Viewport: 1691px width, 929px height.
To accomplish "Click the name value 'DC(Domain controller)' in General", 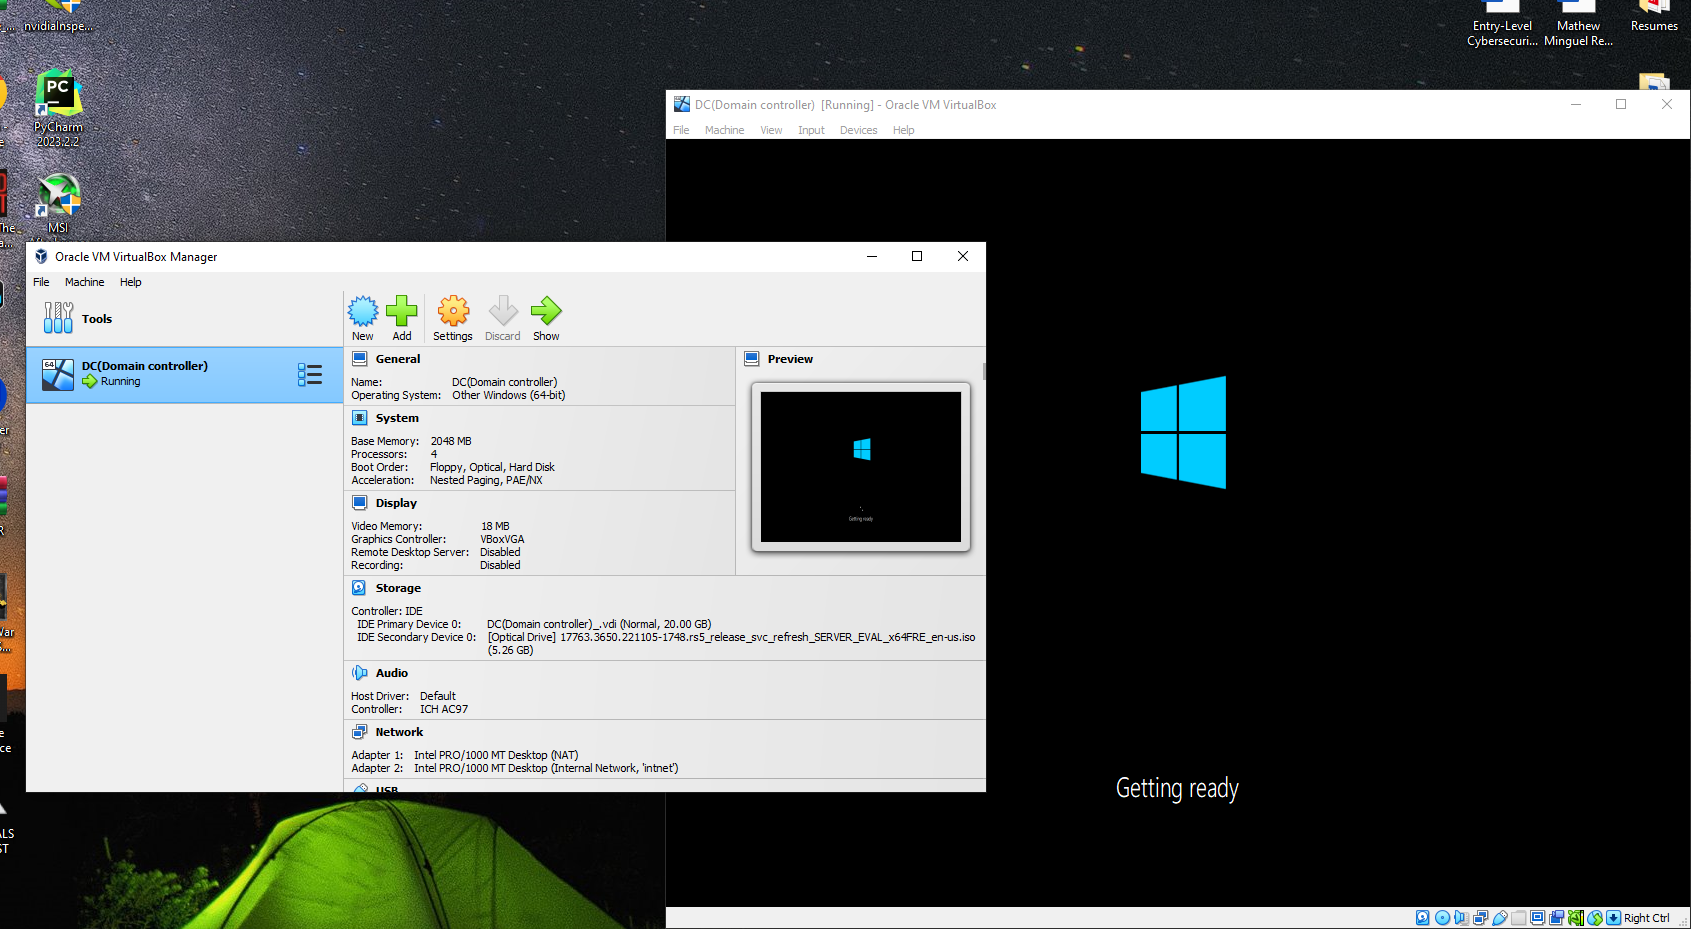I will (504, 382).
